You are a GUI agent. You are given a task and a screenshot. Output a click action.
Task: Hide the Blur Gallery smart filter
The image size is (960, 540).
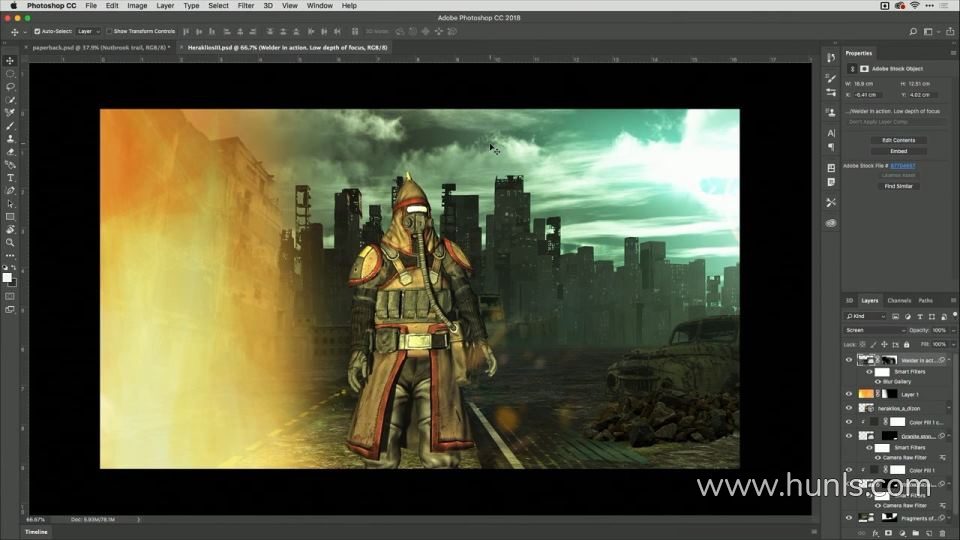pyautogui.click(x=877, y=381)
